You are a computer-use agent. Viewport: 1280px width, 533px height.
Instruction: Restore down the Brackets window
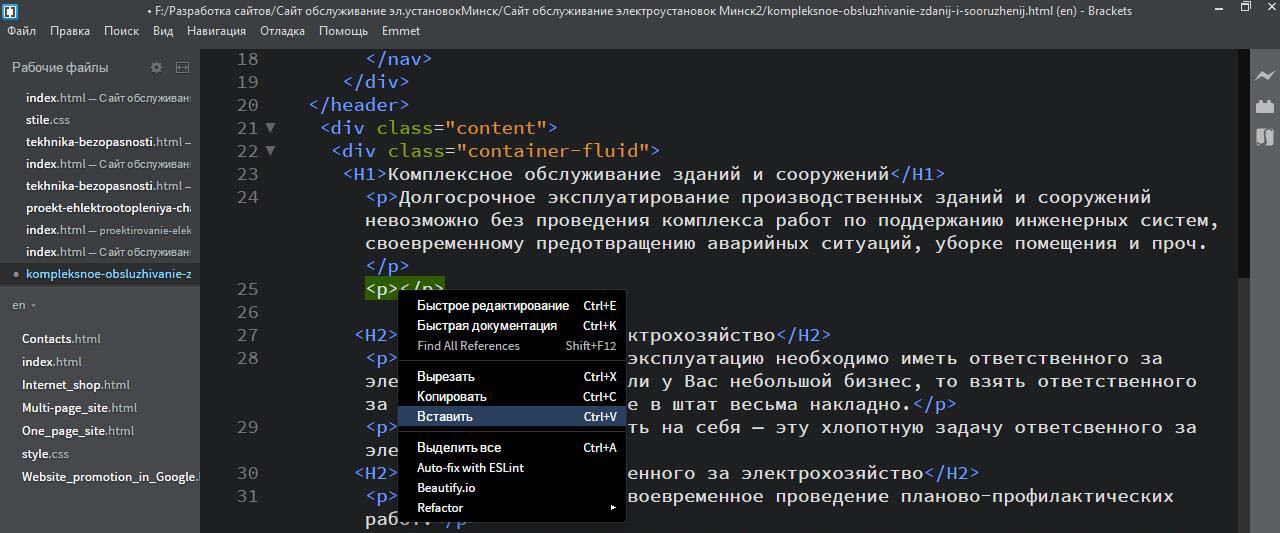(x=1245, y=8)
